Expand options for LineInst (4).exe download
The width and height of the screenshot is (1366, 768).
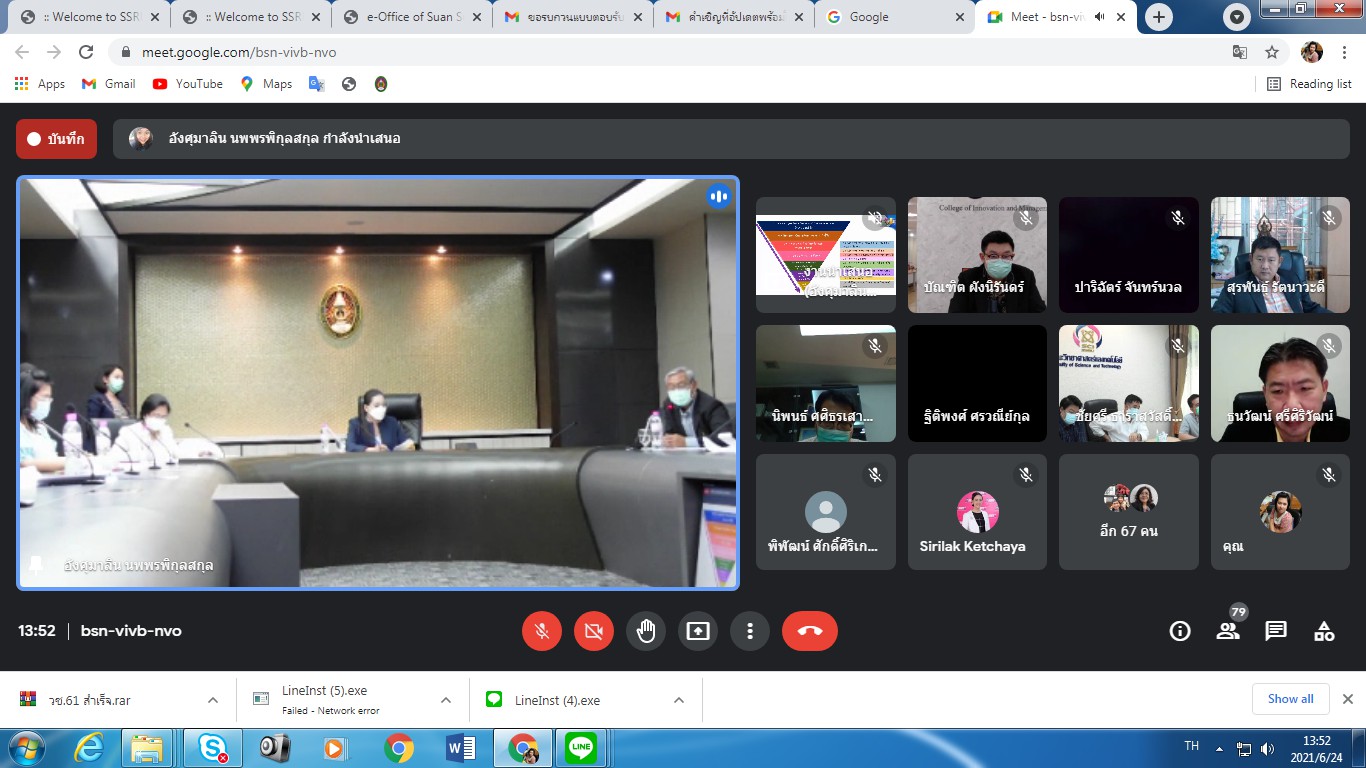(x=679, y=700)
